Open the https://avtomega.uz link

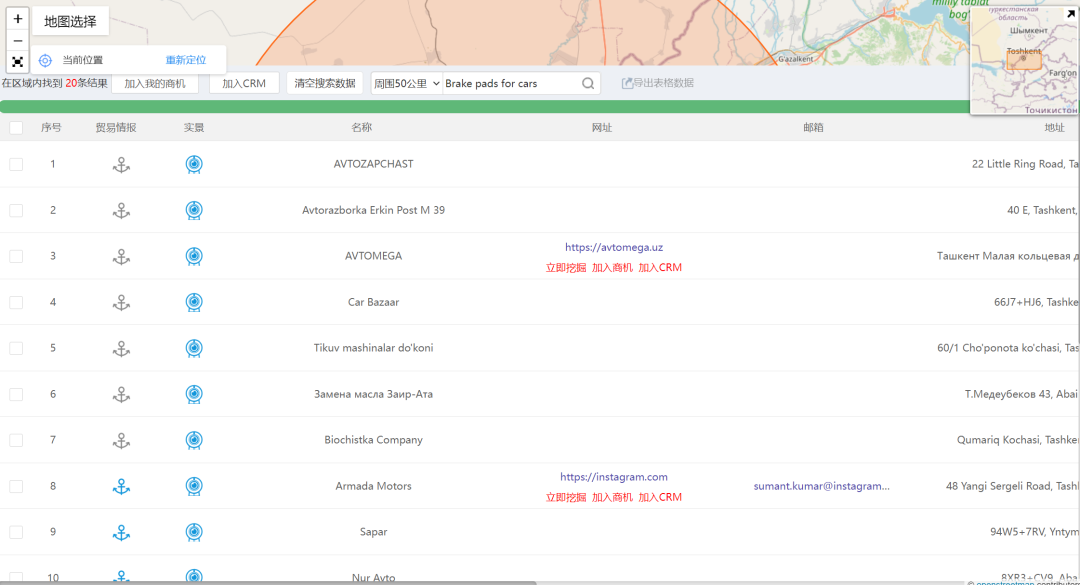coord(614,247)
